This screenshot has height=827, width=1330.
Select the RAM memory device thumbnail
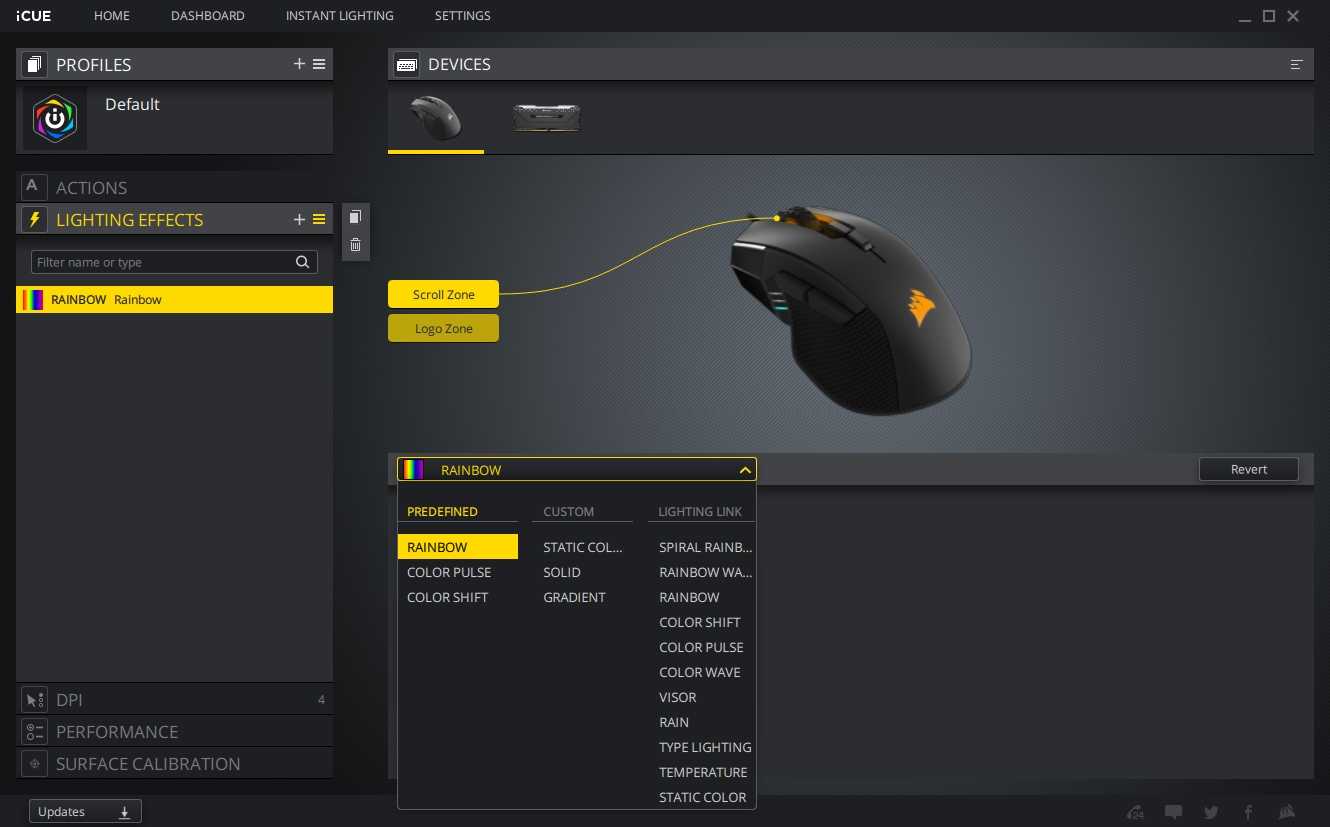(546, 118)
